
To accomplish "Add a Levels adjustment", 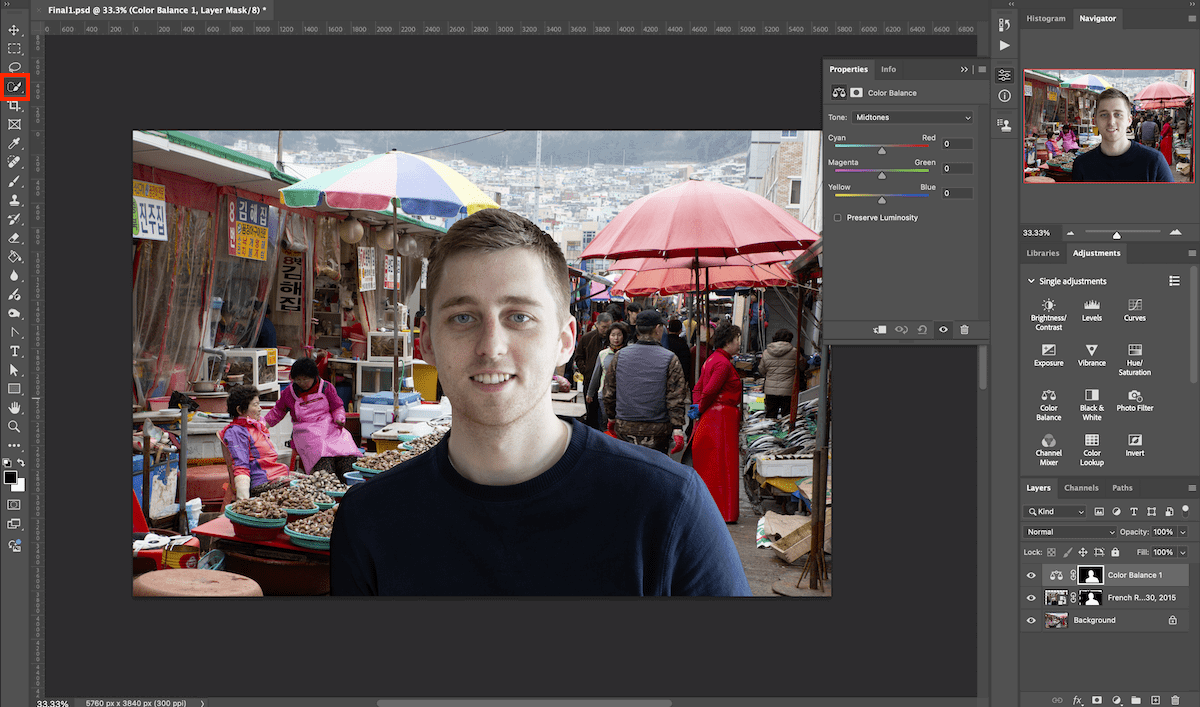I will pyautogui.click(x=1092, y=310).
